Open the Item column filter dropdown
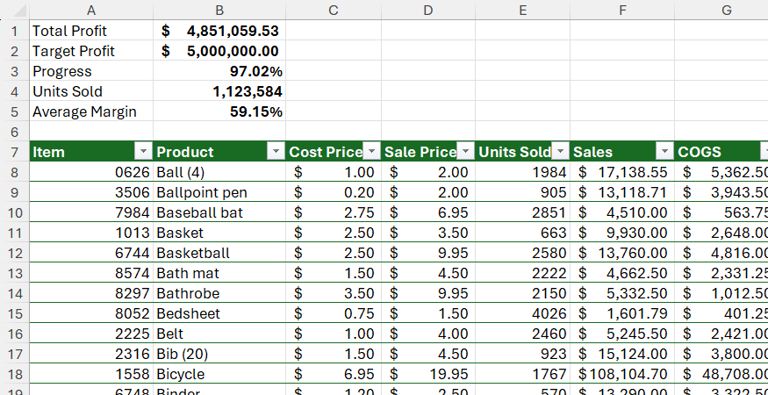 coord(144,152)
